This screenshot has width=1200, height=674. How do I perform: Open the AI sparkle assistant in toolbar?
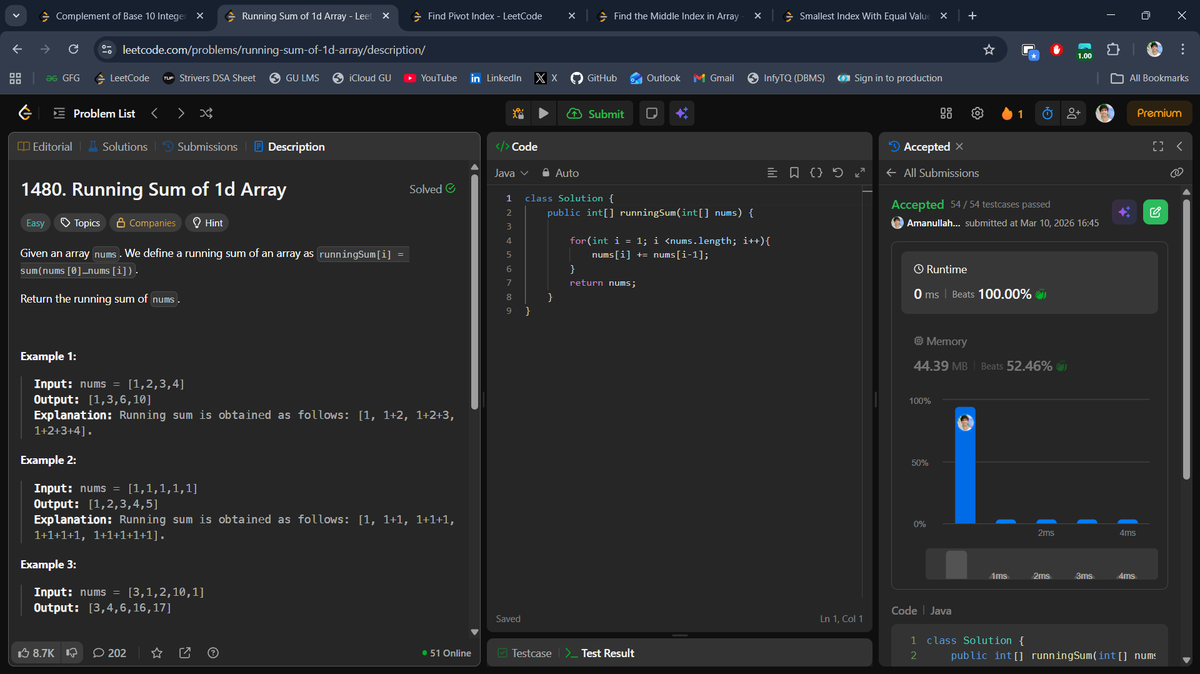pos(681,113)
